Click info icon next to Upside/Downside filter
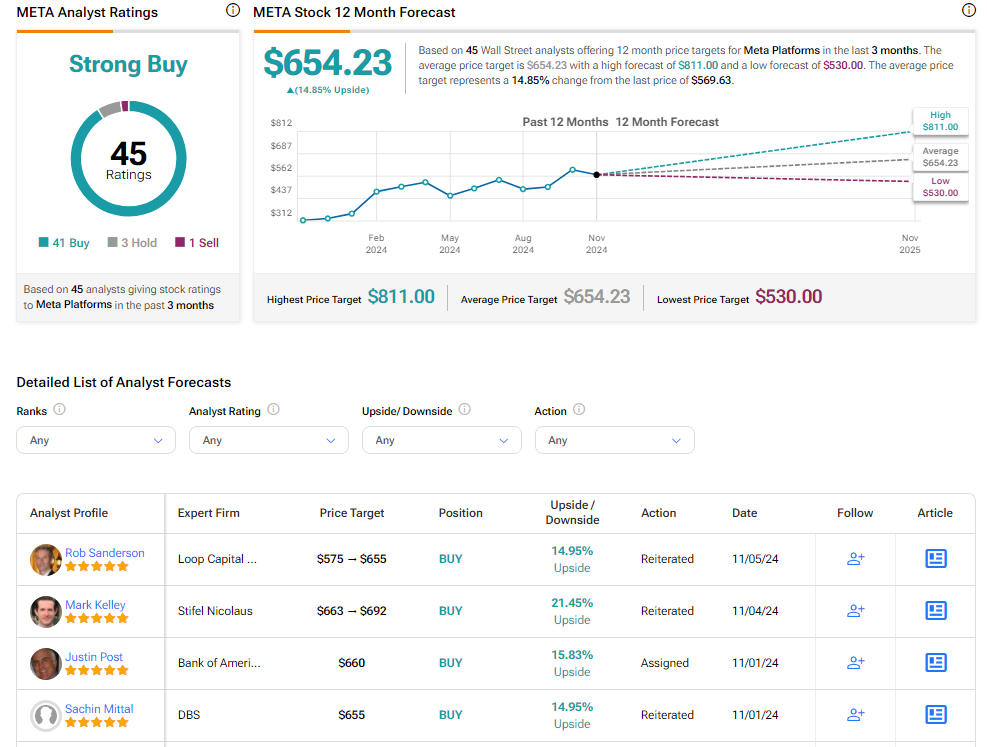 [x=465, y=410]
